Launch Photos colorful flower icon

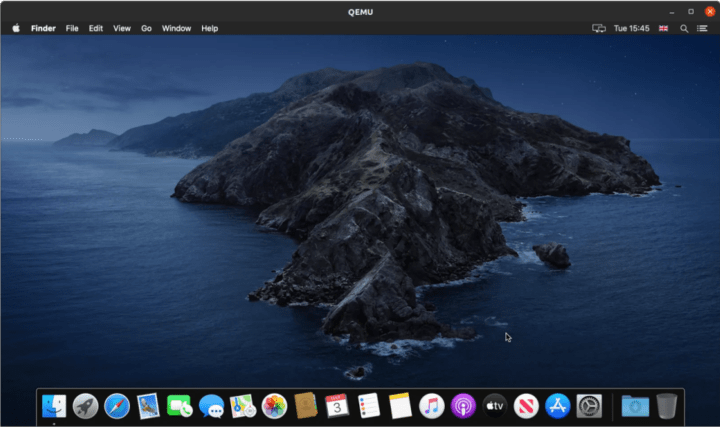click(x=274, y=406)
